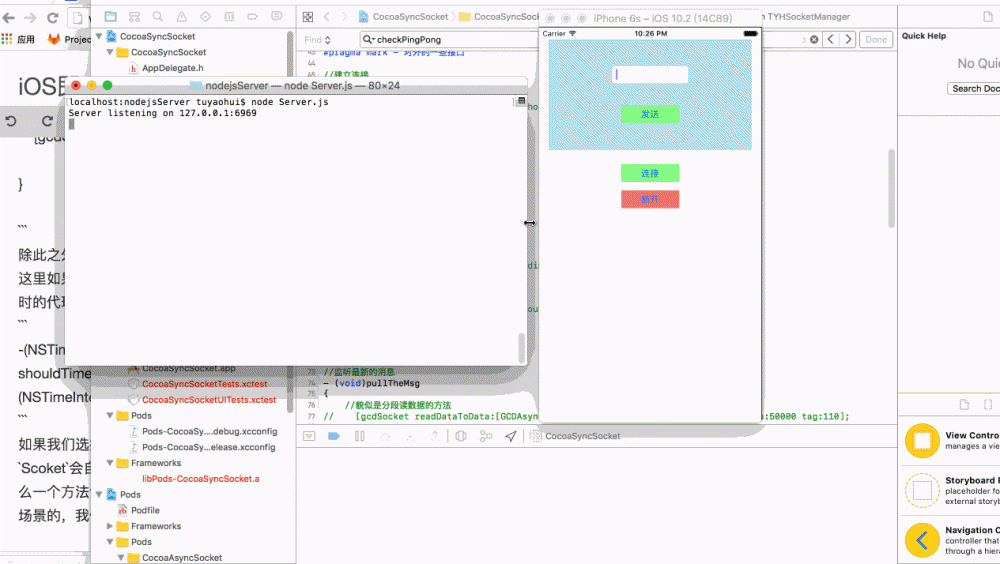Show the code snippet library braces icon
The height and width of the screenshot is (564, 1000).
tap(988, 404)
